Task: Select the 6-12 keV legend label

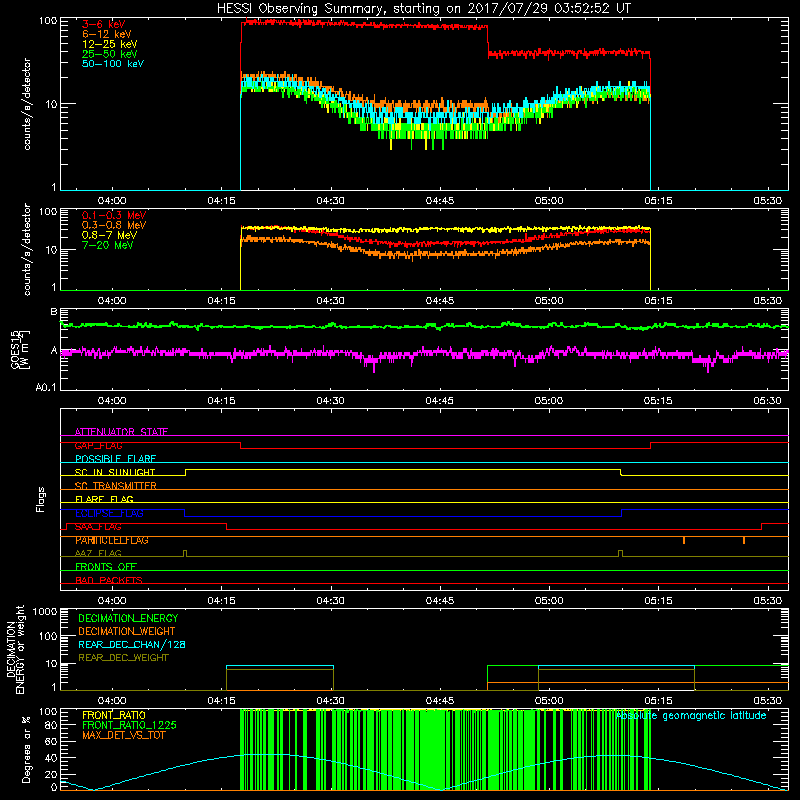Action: click(x=107, y=34)
